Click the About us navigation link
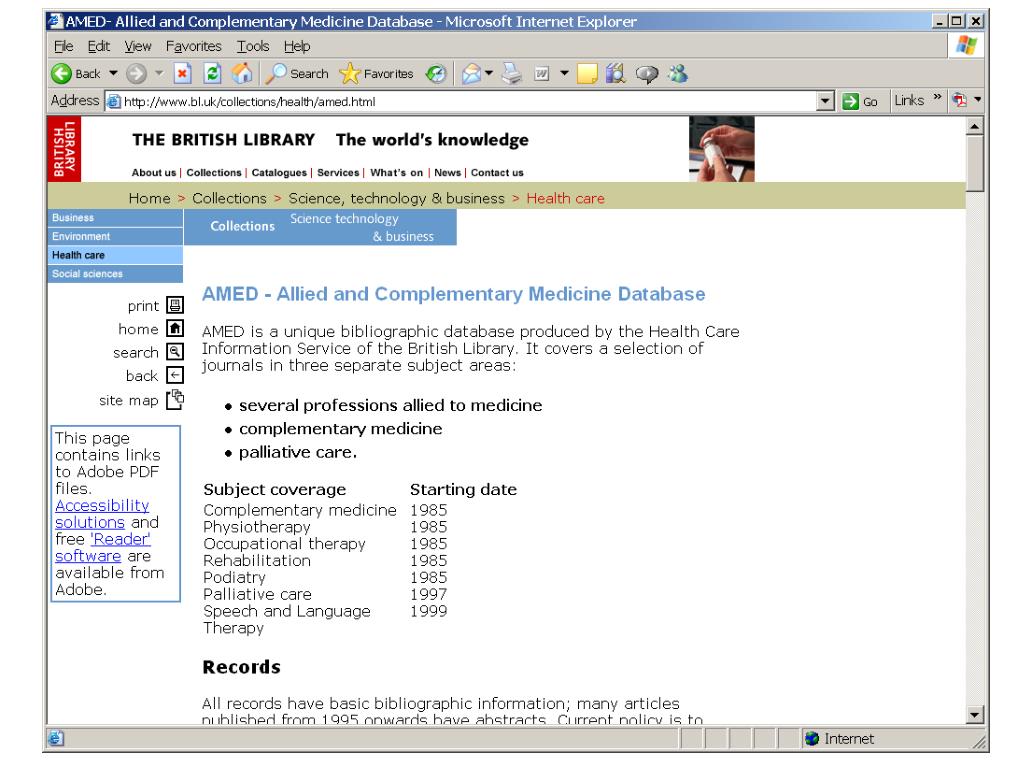The image size is (1024, 768). [153, 173]
